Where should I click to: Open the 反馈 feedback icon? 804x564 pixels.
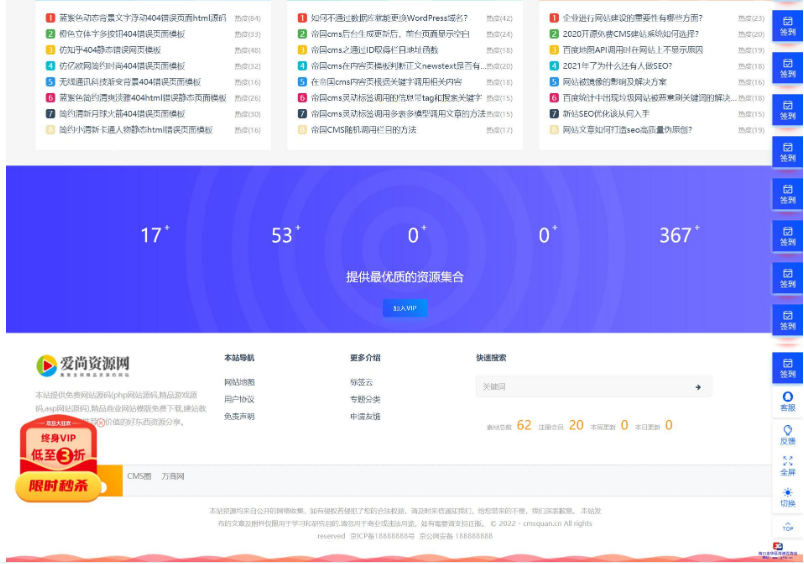click(787, 434)
